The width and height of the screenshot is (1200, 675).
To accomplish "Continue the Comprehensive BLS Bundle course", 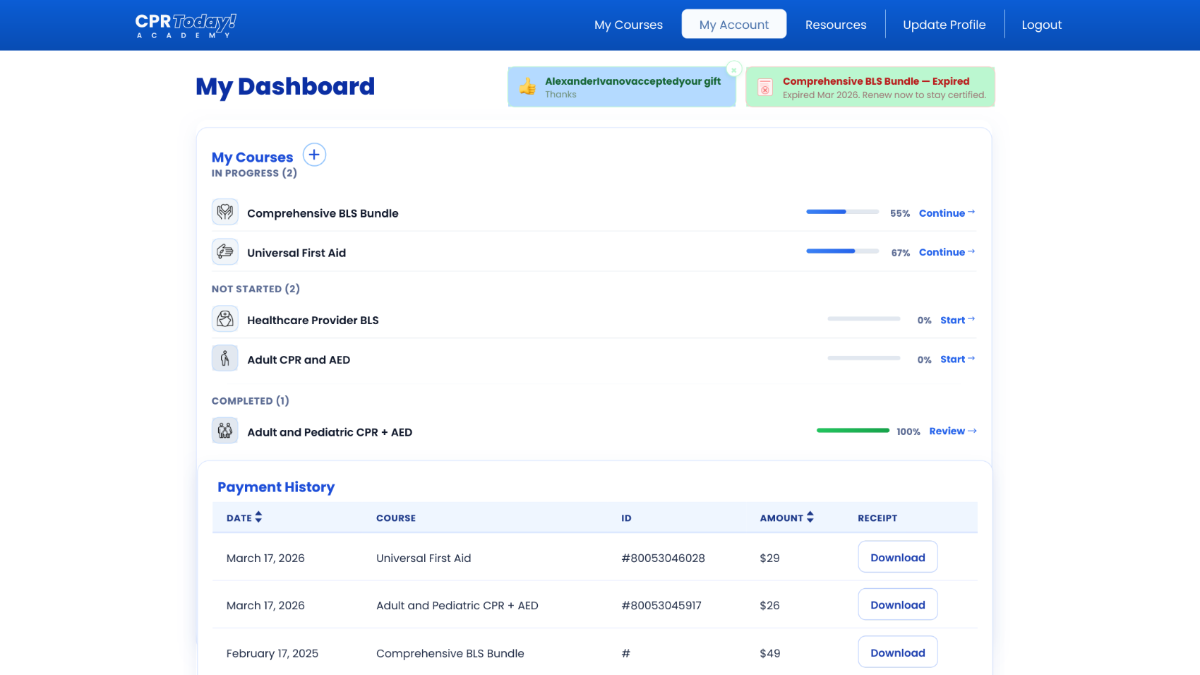I will pos(945,212).
